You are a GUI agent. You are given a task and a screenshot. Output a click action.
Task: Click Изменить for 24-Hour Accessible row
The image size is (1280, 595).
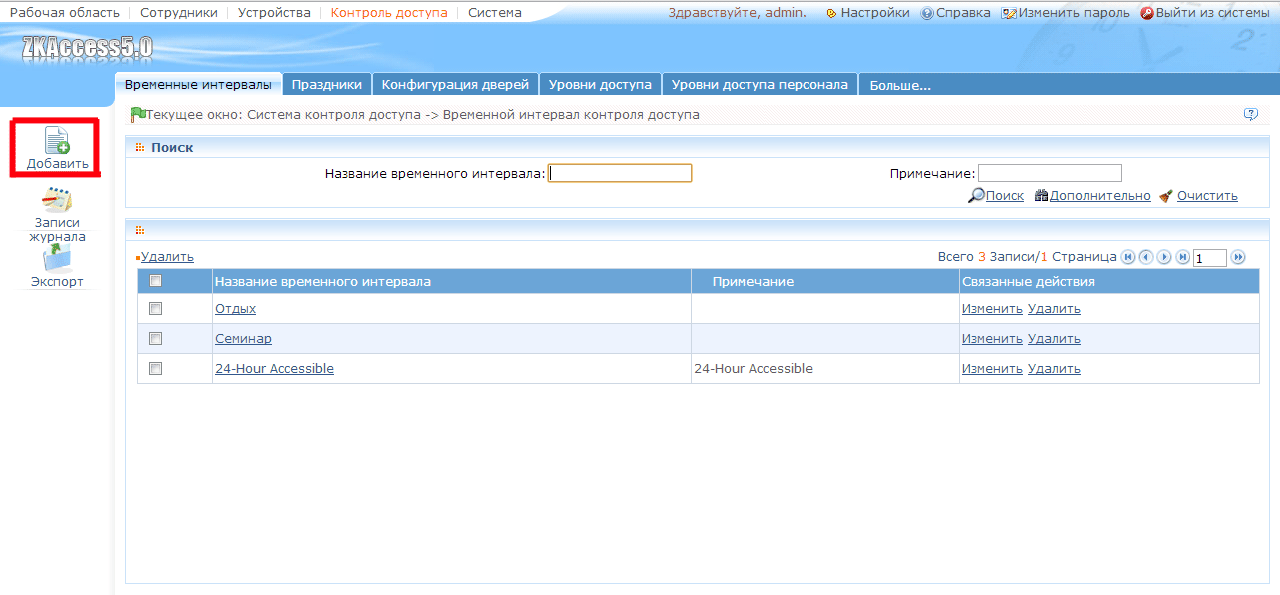click(x=992, y=369)
